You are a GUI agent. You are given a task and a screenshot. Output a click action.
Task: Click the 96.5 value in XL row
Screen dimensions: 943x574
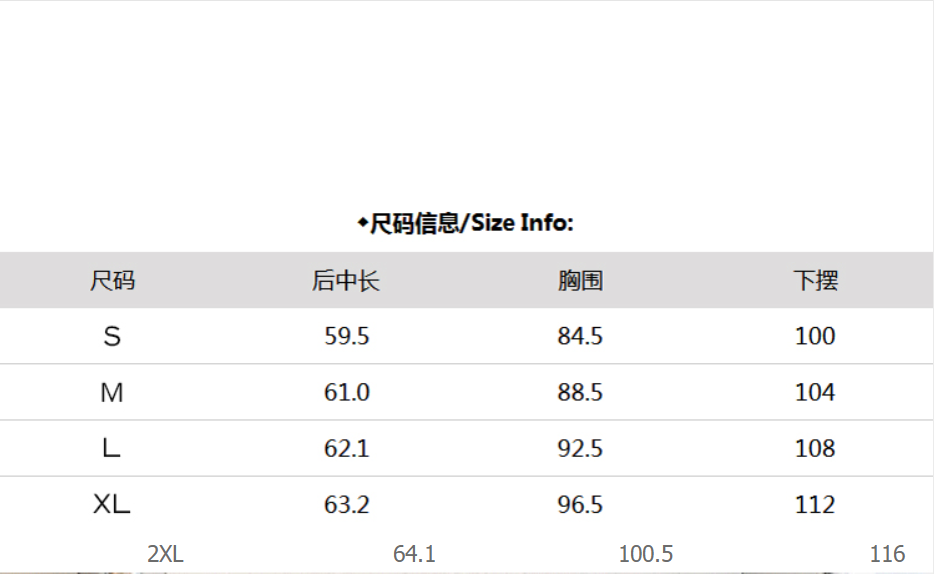click(580, 505)
